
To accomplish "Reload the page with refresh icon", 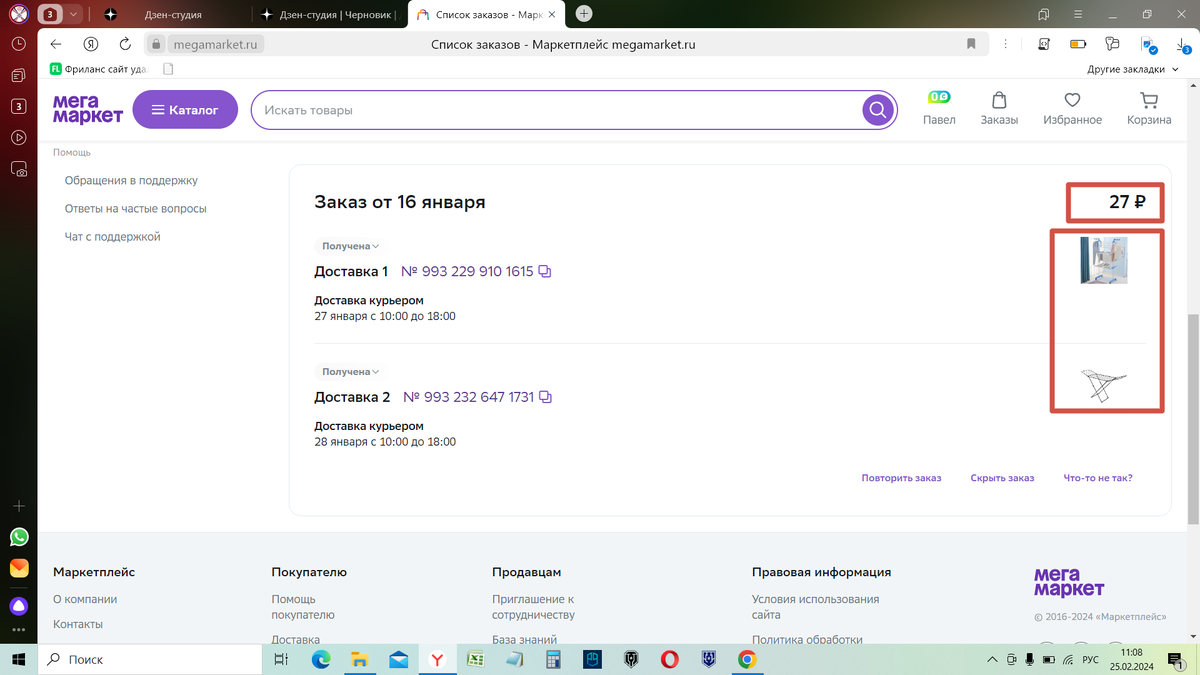I will tap(124, 44).
